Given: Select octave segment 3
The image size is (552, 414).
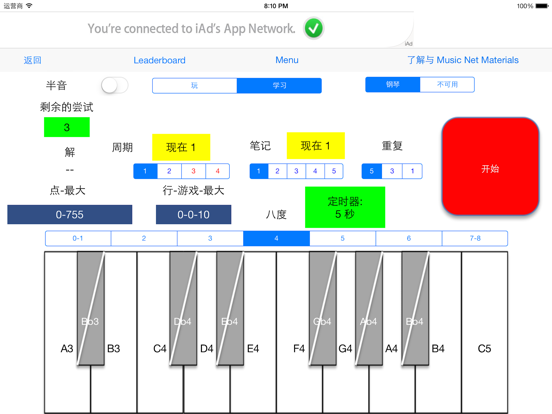Looking at the screenshot, I should (210, 238).
